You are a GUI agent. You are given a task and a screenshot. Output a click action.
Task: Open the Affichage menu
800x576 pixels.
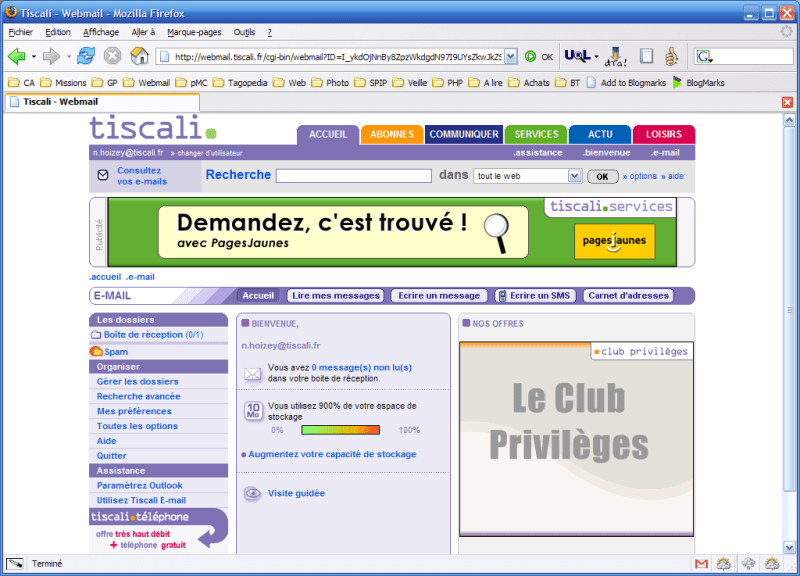click(x=101, y=32)
